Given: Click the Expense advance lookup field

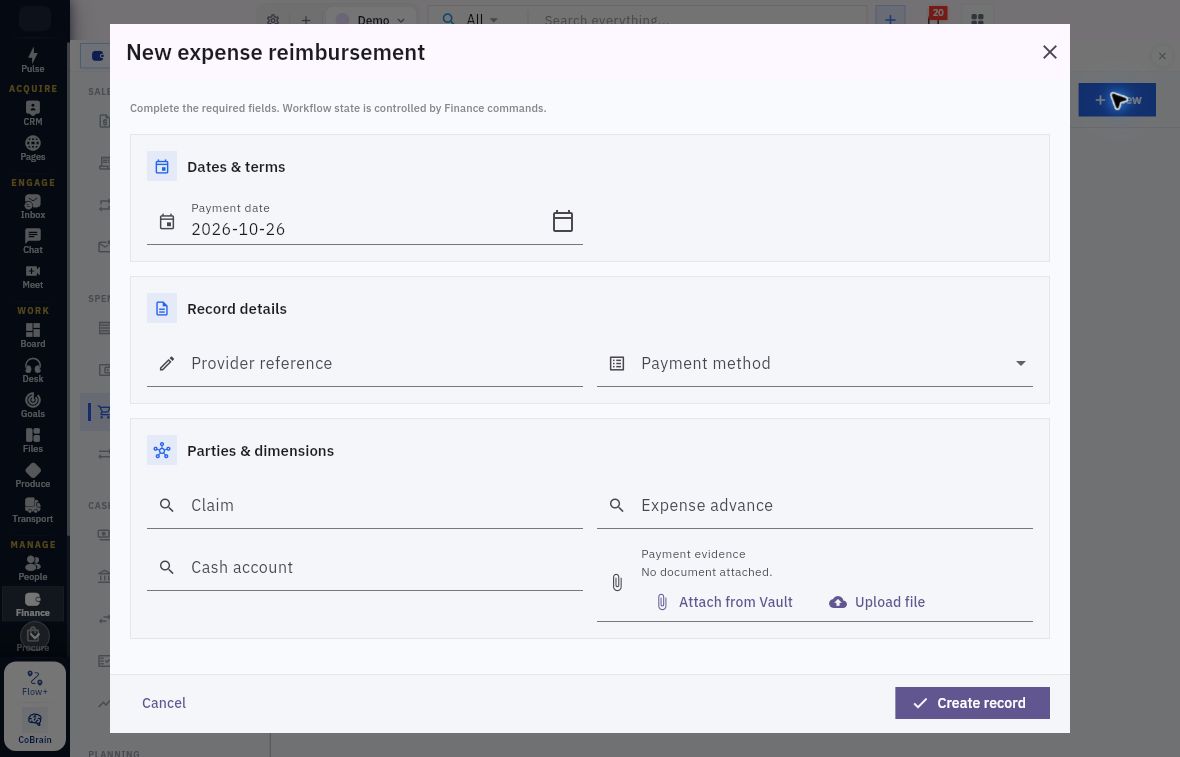Looking at the screenshot, I should (814, 506).
